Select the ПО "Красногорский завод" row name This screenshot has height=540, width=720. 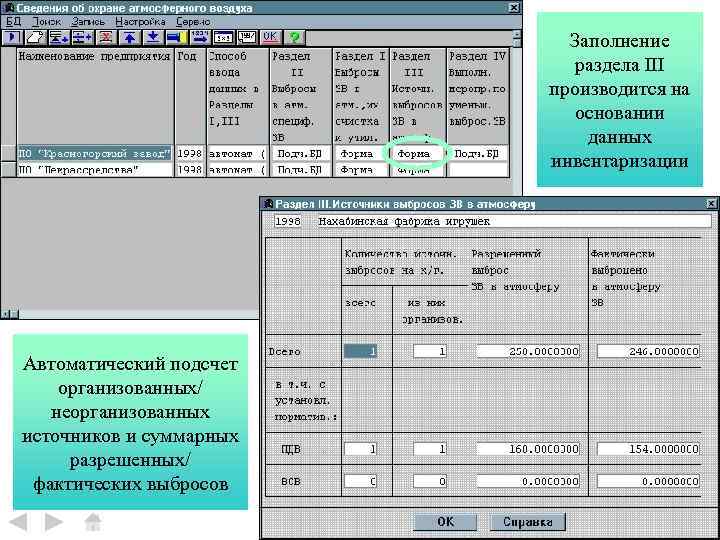pyautogui.click(x=95, y=154)
